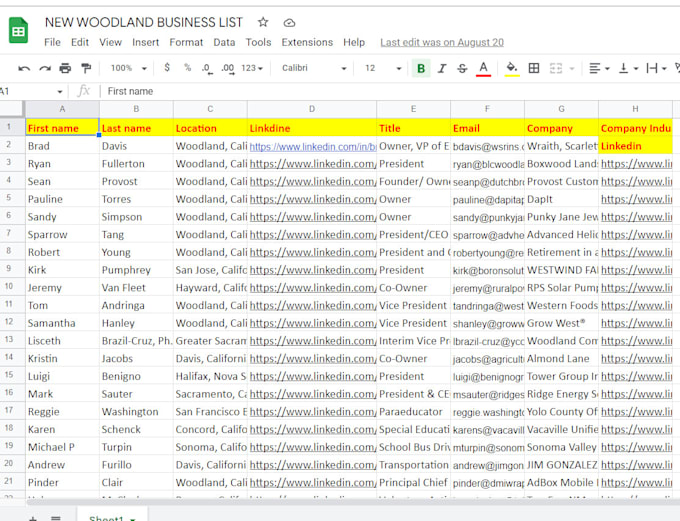
Task: Open Kirk Pumphrey's LinkedIn link in column D
Action: pos(313,270)
